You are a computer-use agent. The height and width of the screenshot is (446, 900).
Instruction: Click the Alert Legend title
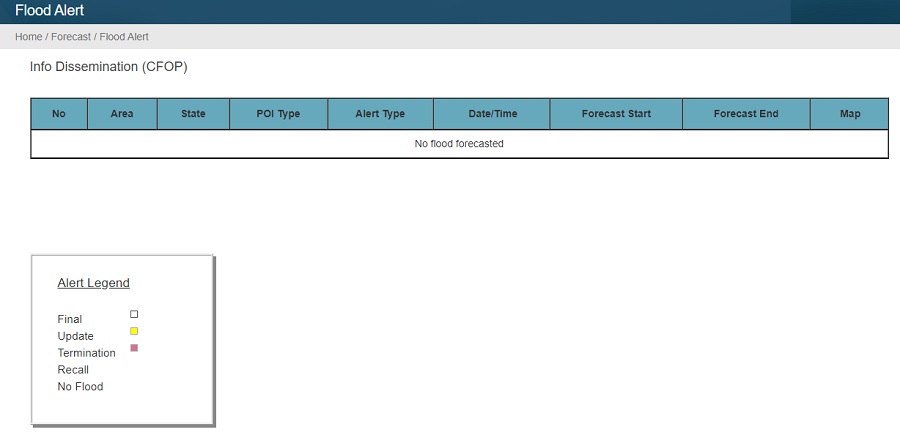pyautogui.click(x=94, y=283)
